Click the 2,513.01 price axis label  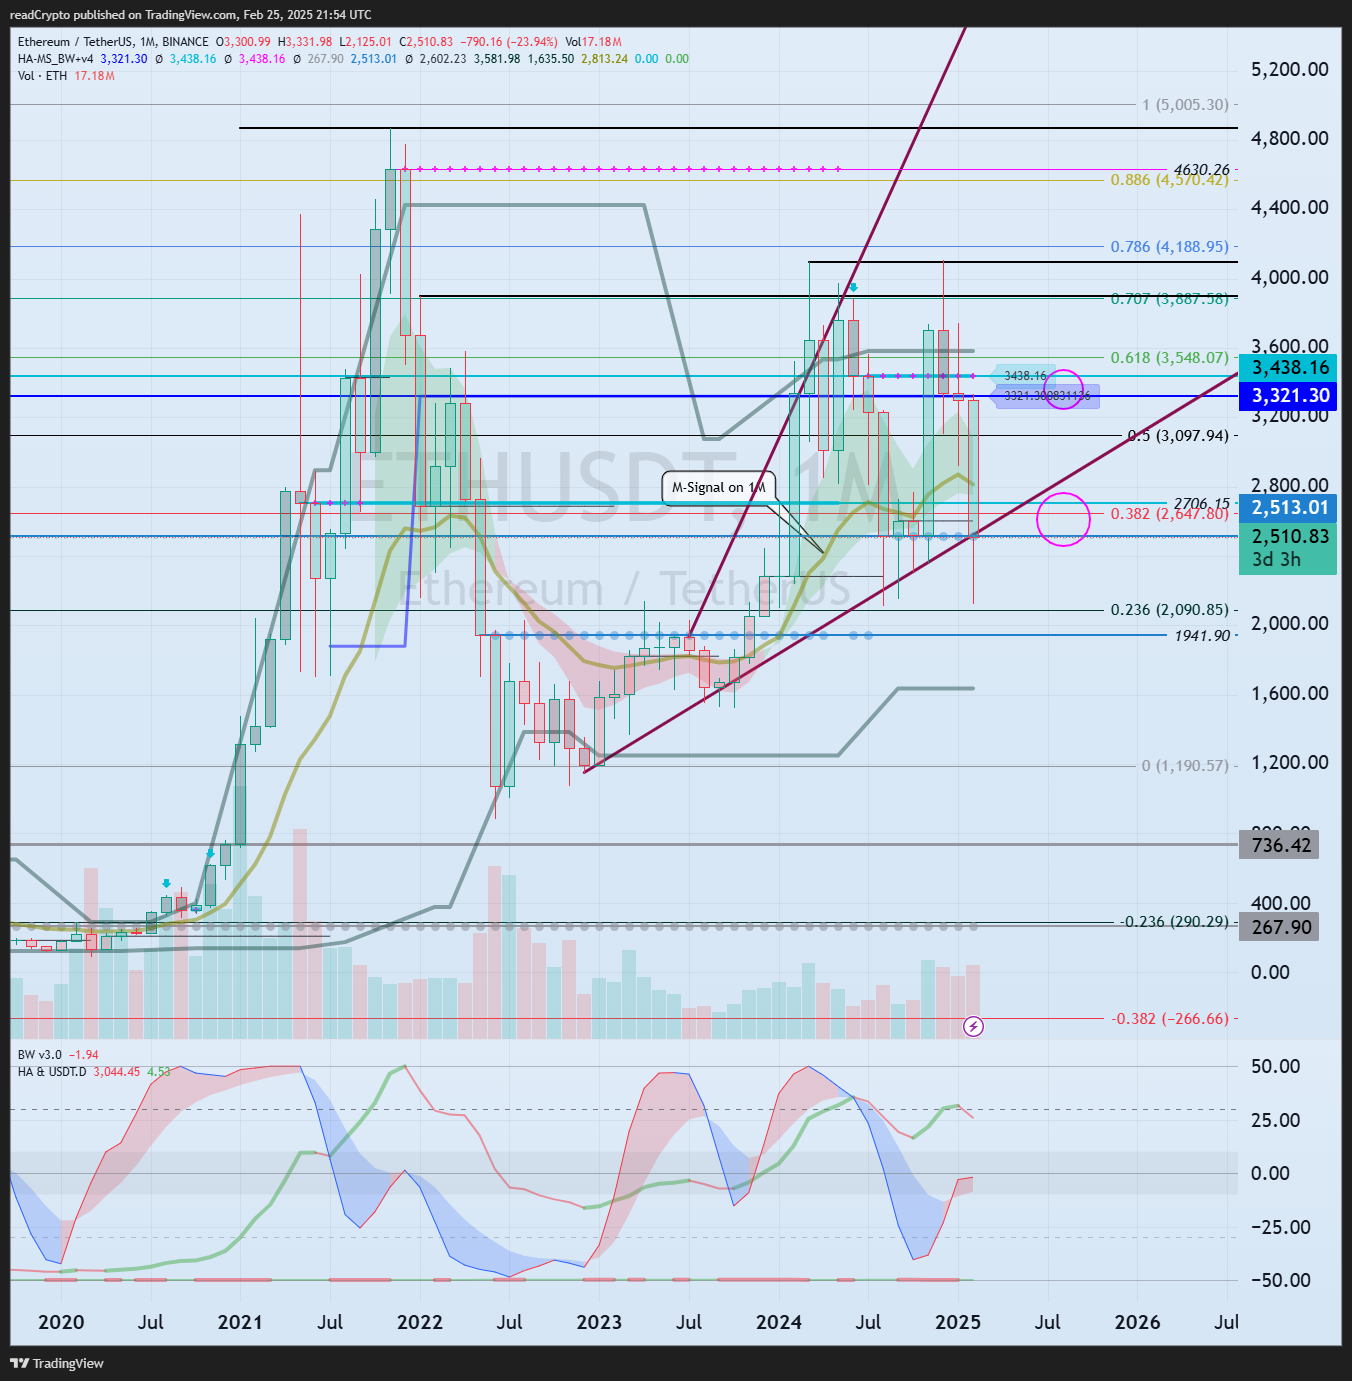(x=1290, y=508)
